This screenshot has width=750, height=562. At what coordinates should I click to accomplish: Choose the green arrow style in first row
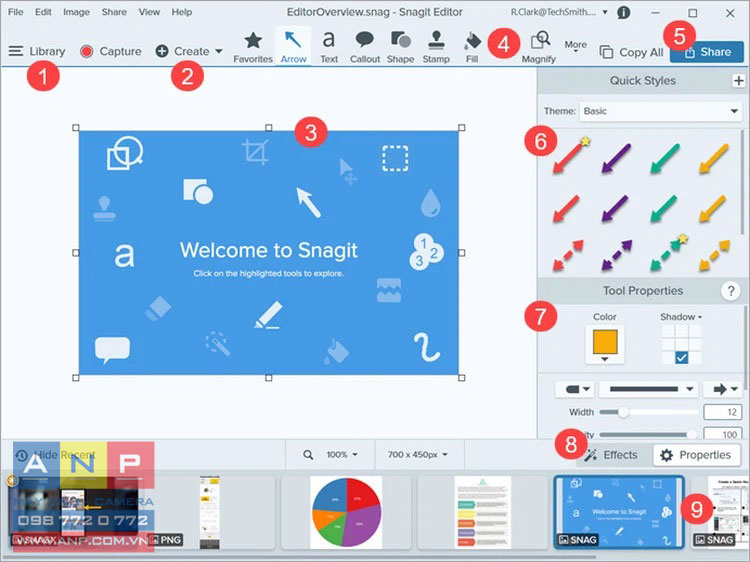(x=665, y=158)
